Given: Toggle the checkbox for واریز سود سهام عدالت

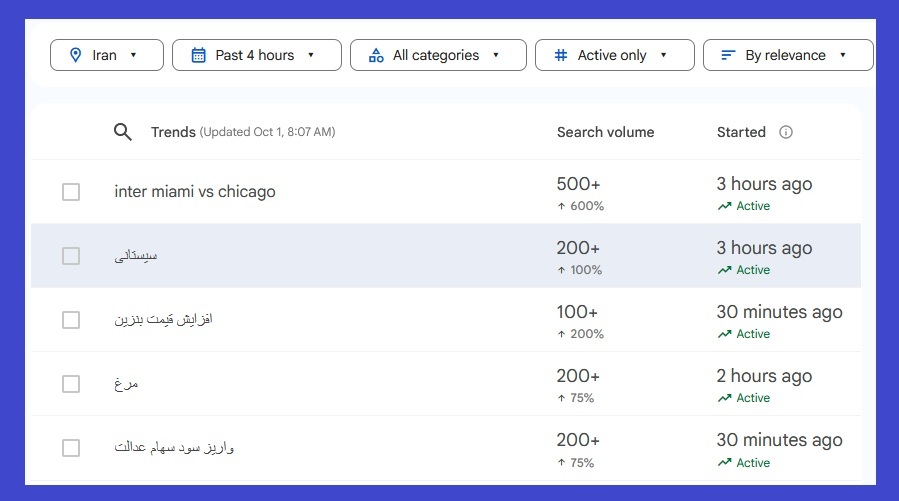Looking at the screenshot, I should [x=71, y=448].
